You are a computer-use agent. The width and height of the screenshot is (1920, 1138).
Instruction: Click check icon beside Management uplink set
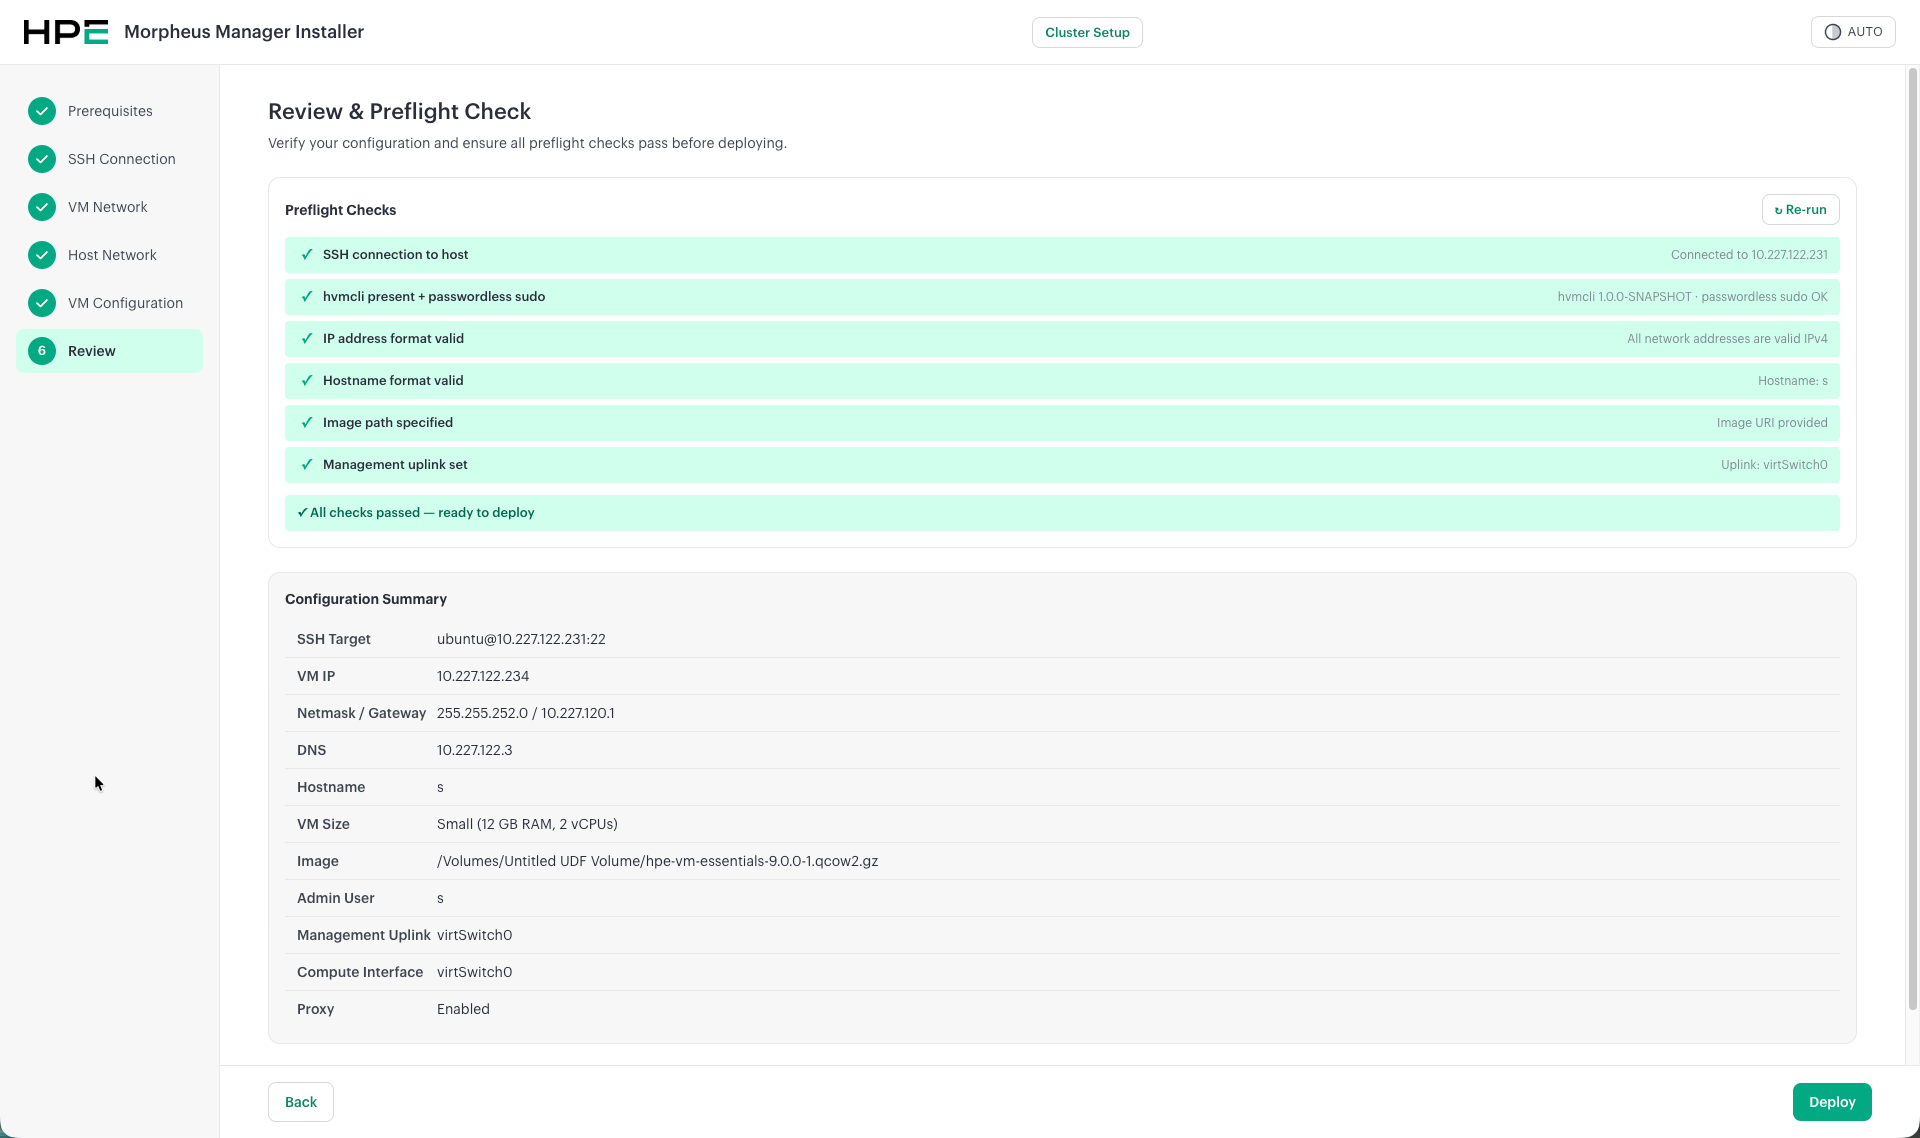coord(307,465)
